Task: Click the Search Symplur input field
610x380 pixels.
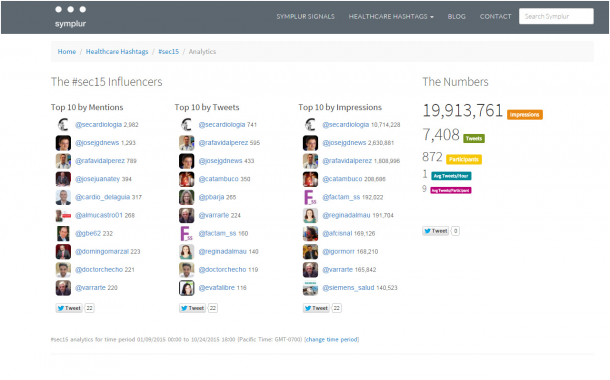Action: click(x=556, y=16)
